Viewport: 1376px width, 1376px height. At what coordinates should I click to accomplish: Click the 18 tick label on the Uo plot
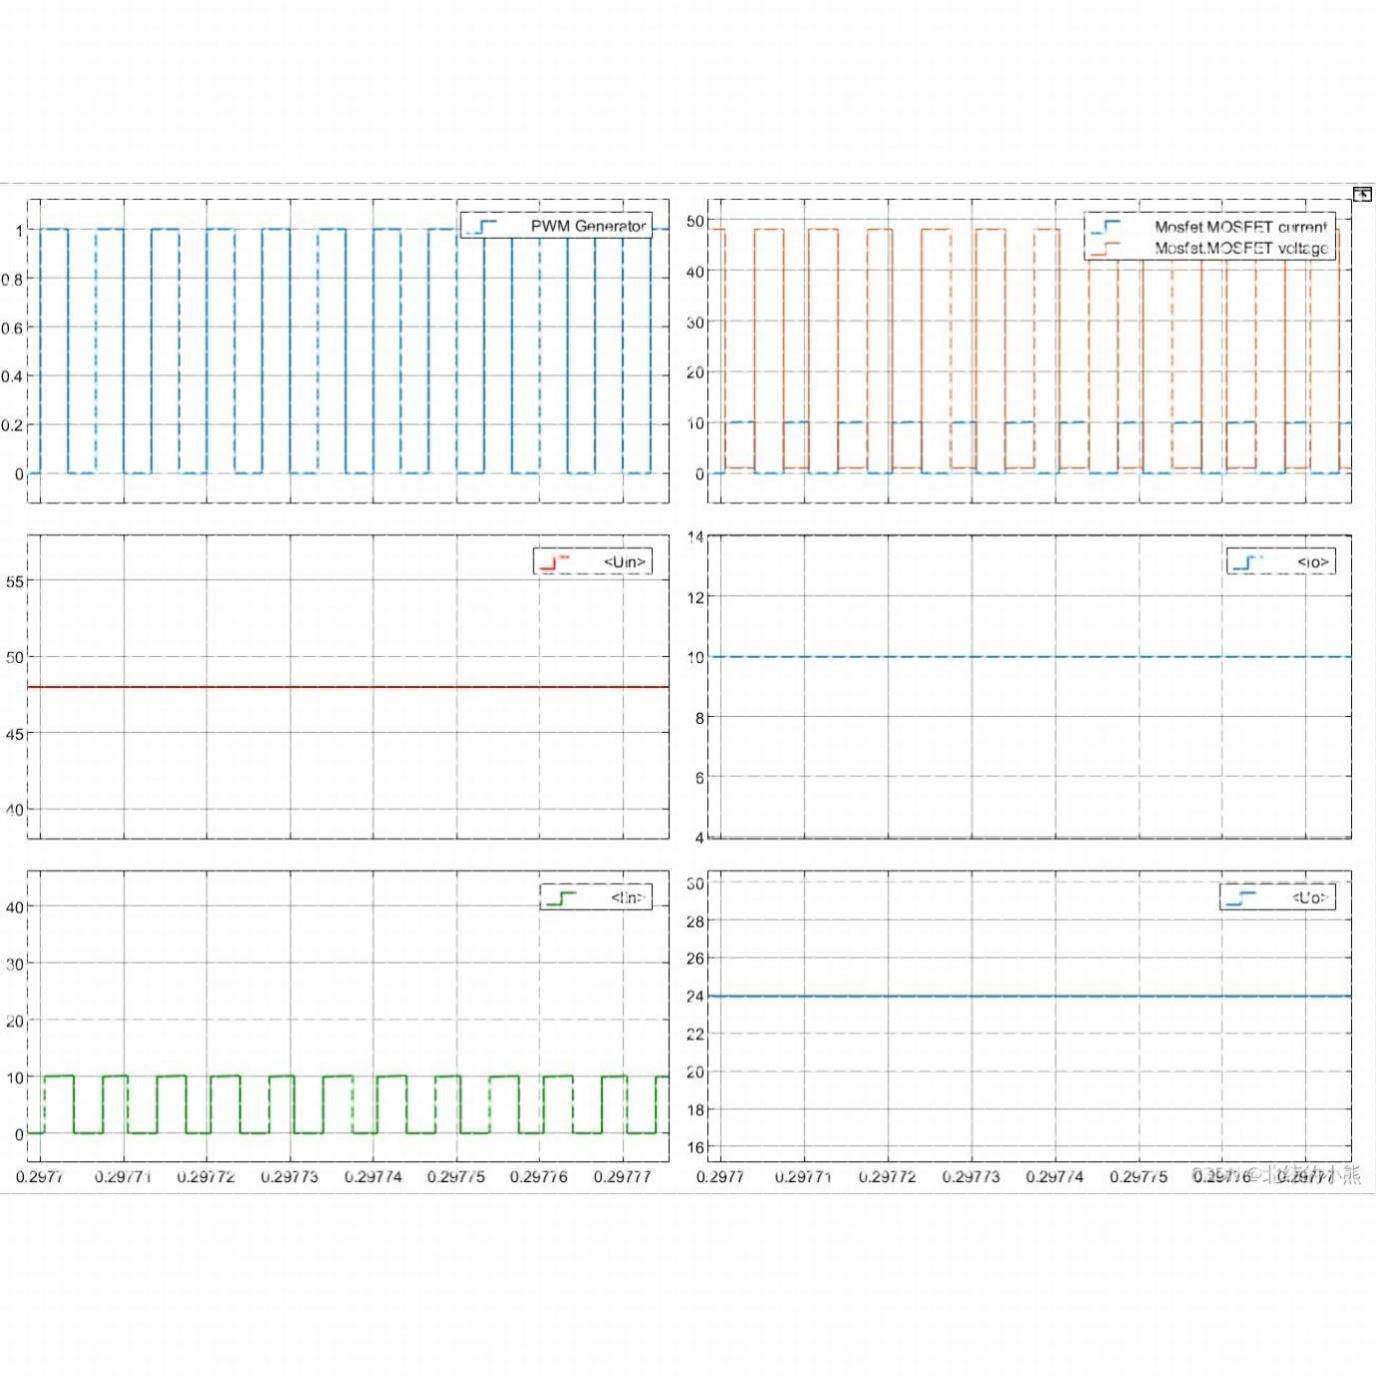pyautogui.click(x=695, y=1110)
